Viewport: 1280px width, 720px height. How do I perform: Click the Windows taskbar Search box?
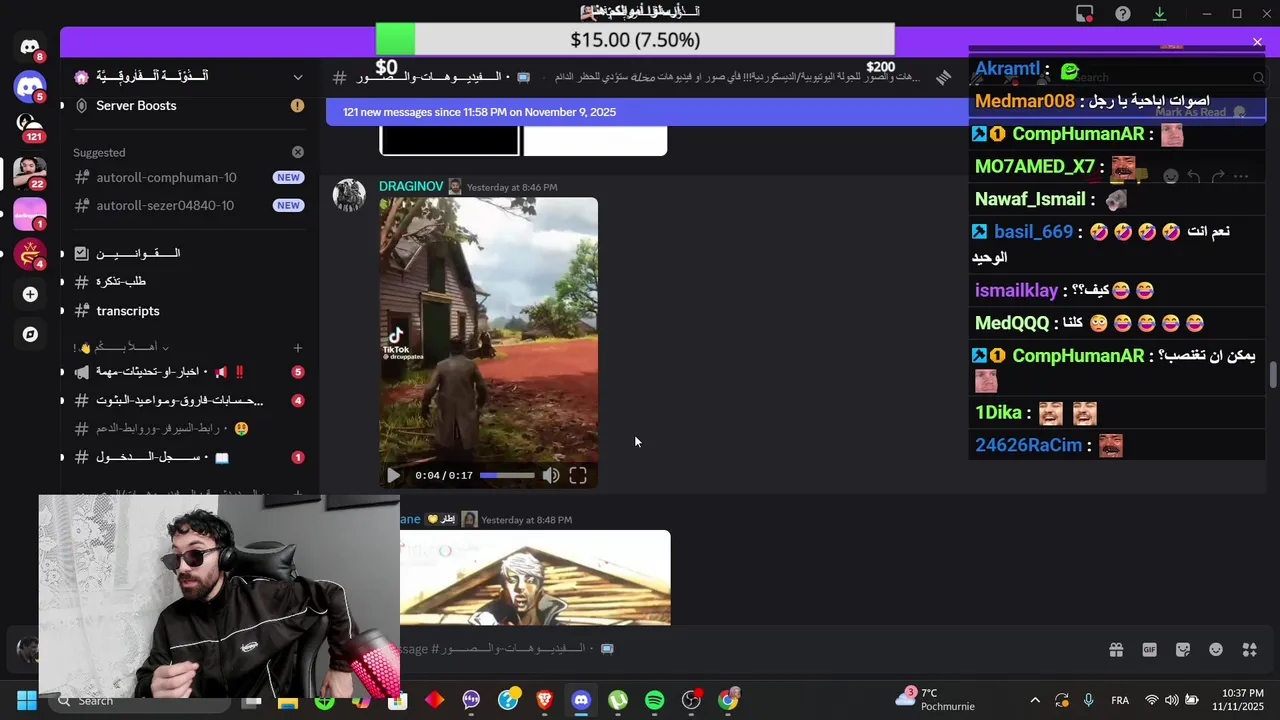[x=140, y=700]
